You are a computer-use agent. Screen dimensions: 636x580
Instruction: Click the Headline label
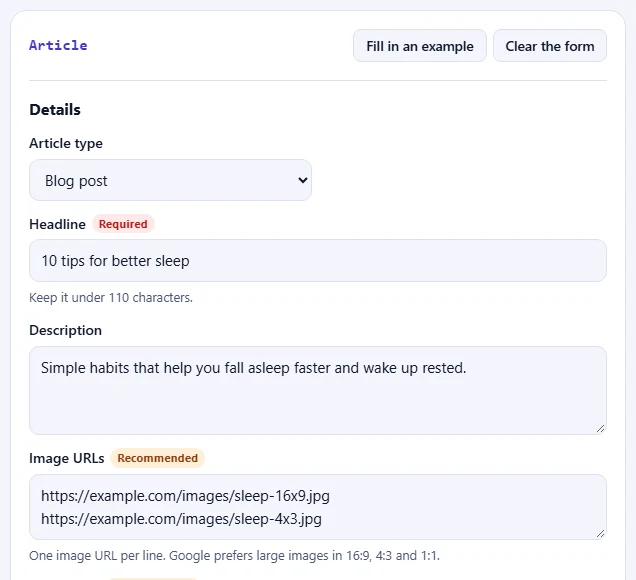click(x=57, y=224)
